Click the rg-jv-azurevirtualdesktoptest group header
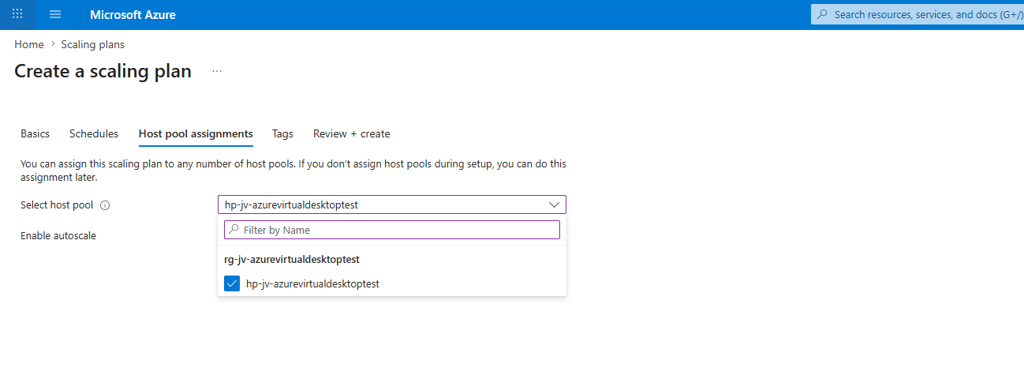This screenshot has height=379, width=1024. [292, 259]
